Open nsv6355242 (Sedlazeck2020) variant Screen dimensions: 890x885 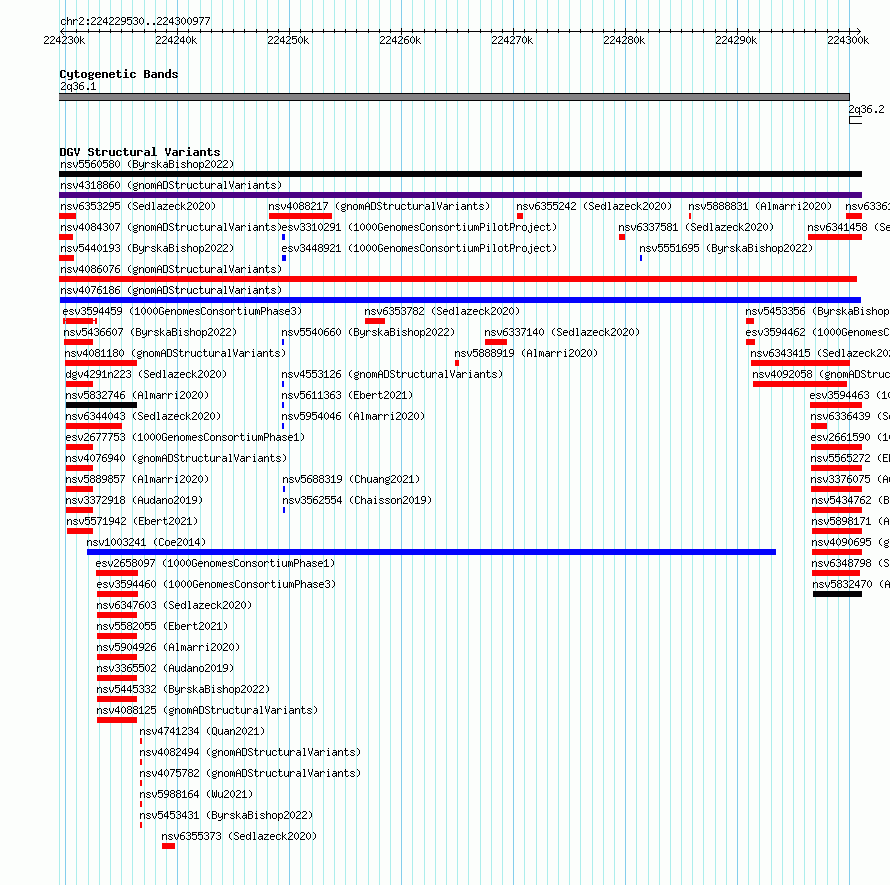(x=594, y=206)
